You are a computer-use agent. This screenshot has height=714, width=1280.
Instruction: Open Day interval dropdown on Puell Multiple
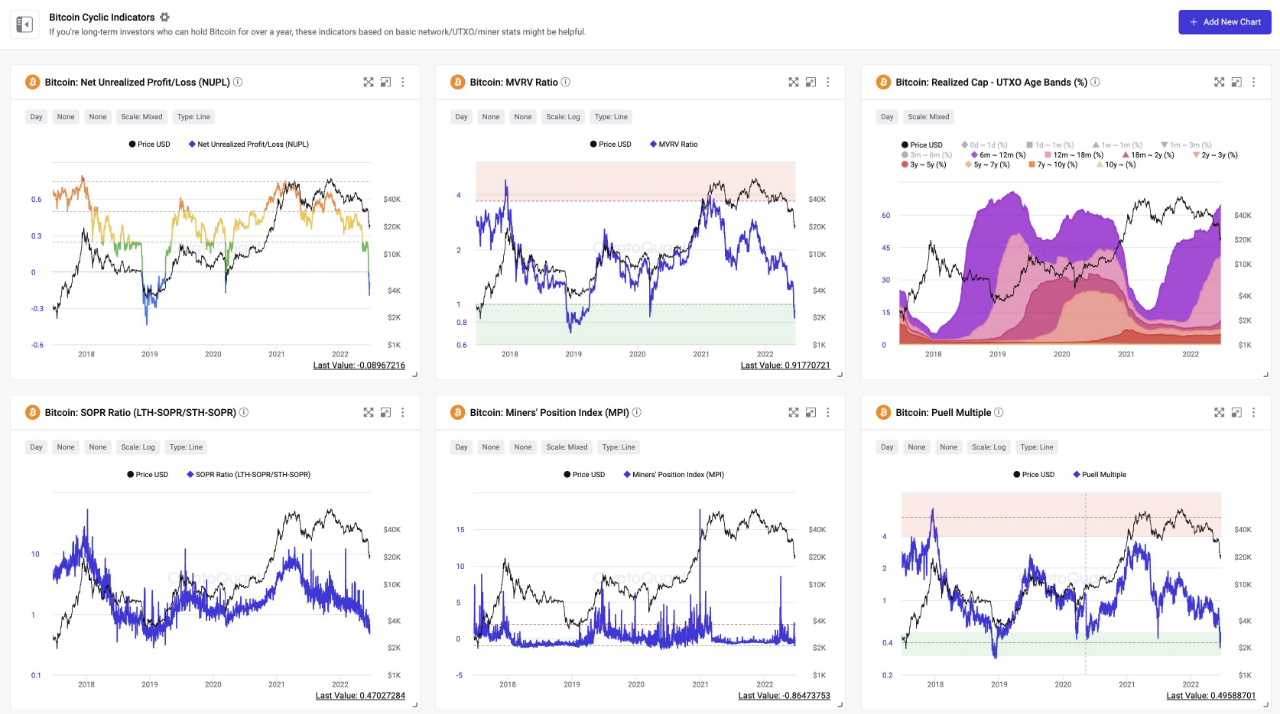(887, 447)
